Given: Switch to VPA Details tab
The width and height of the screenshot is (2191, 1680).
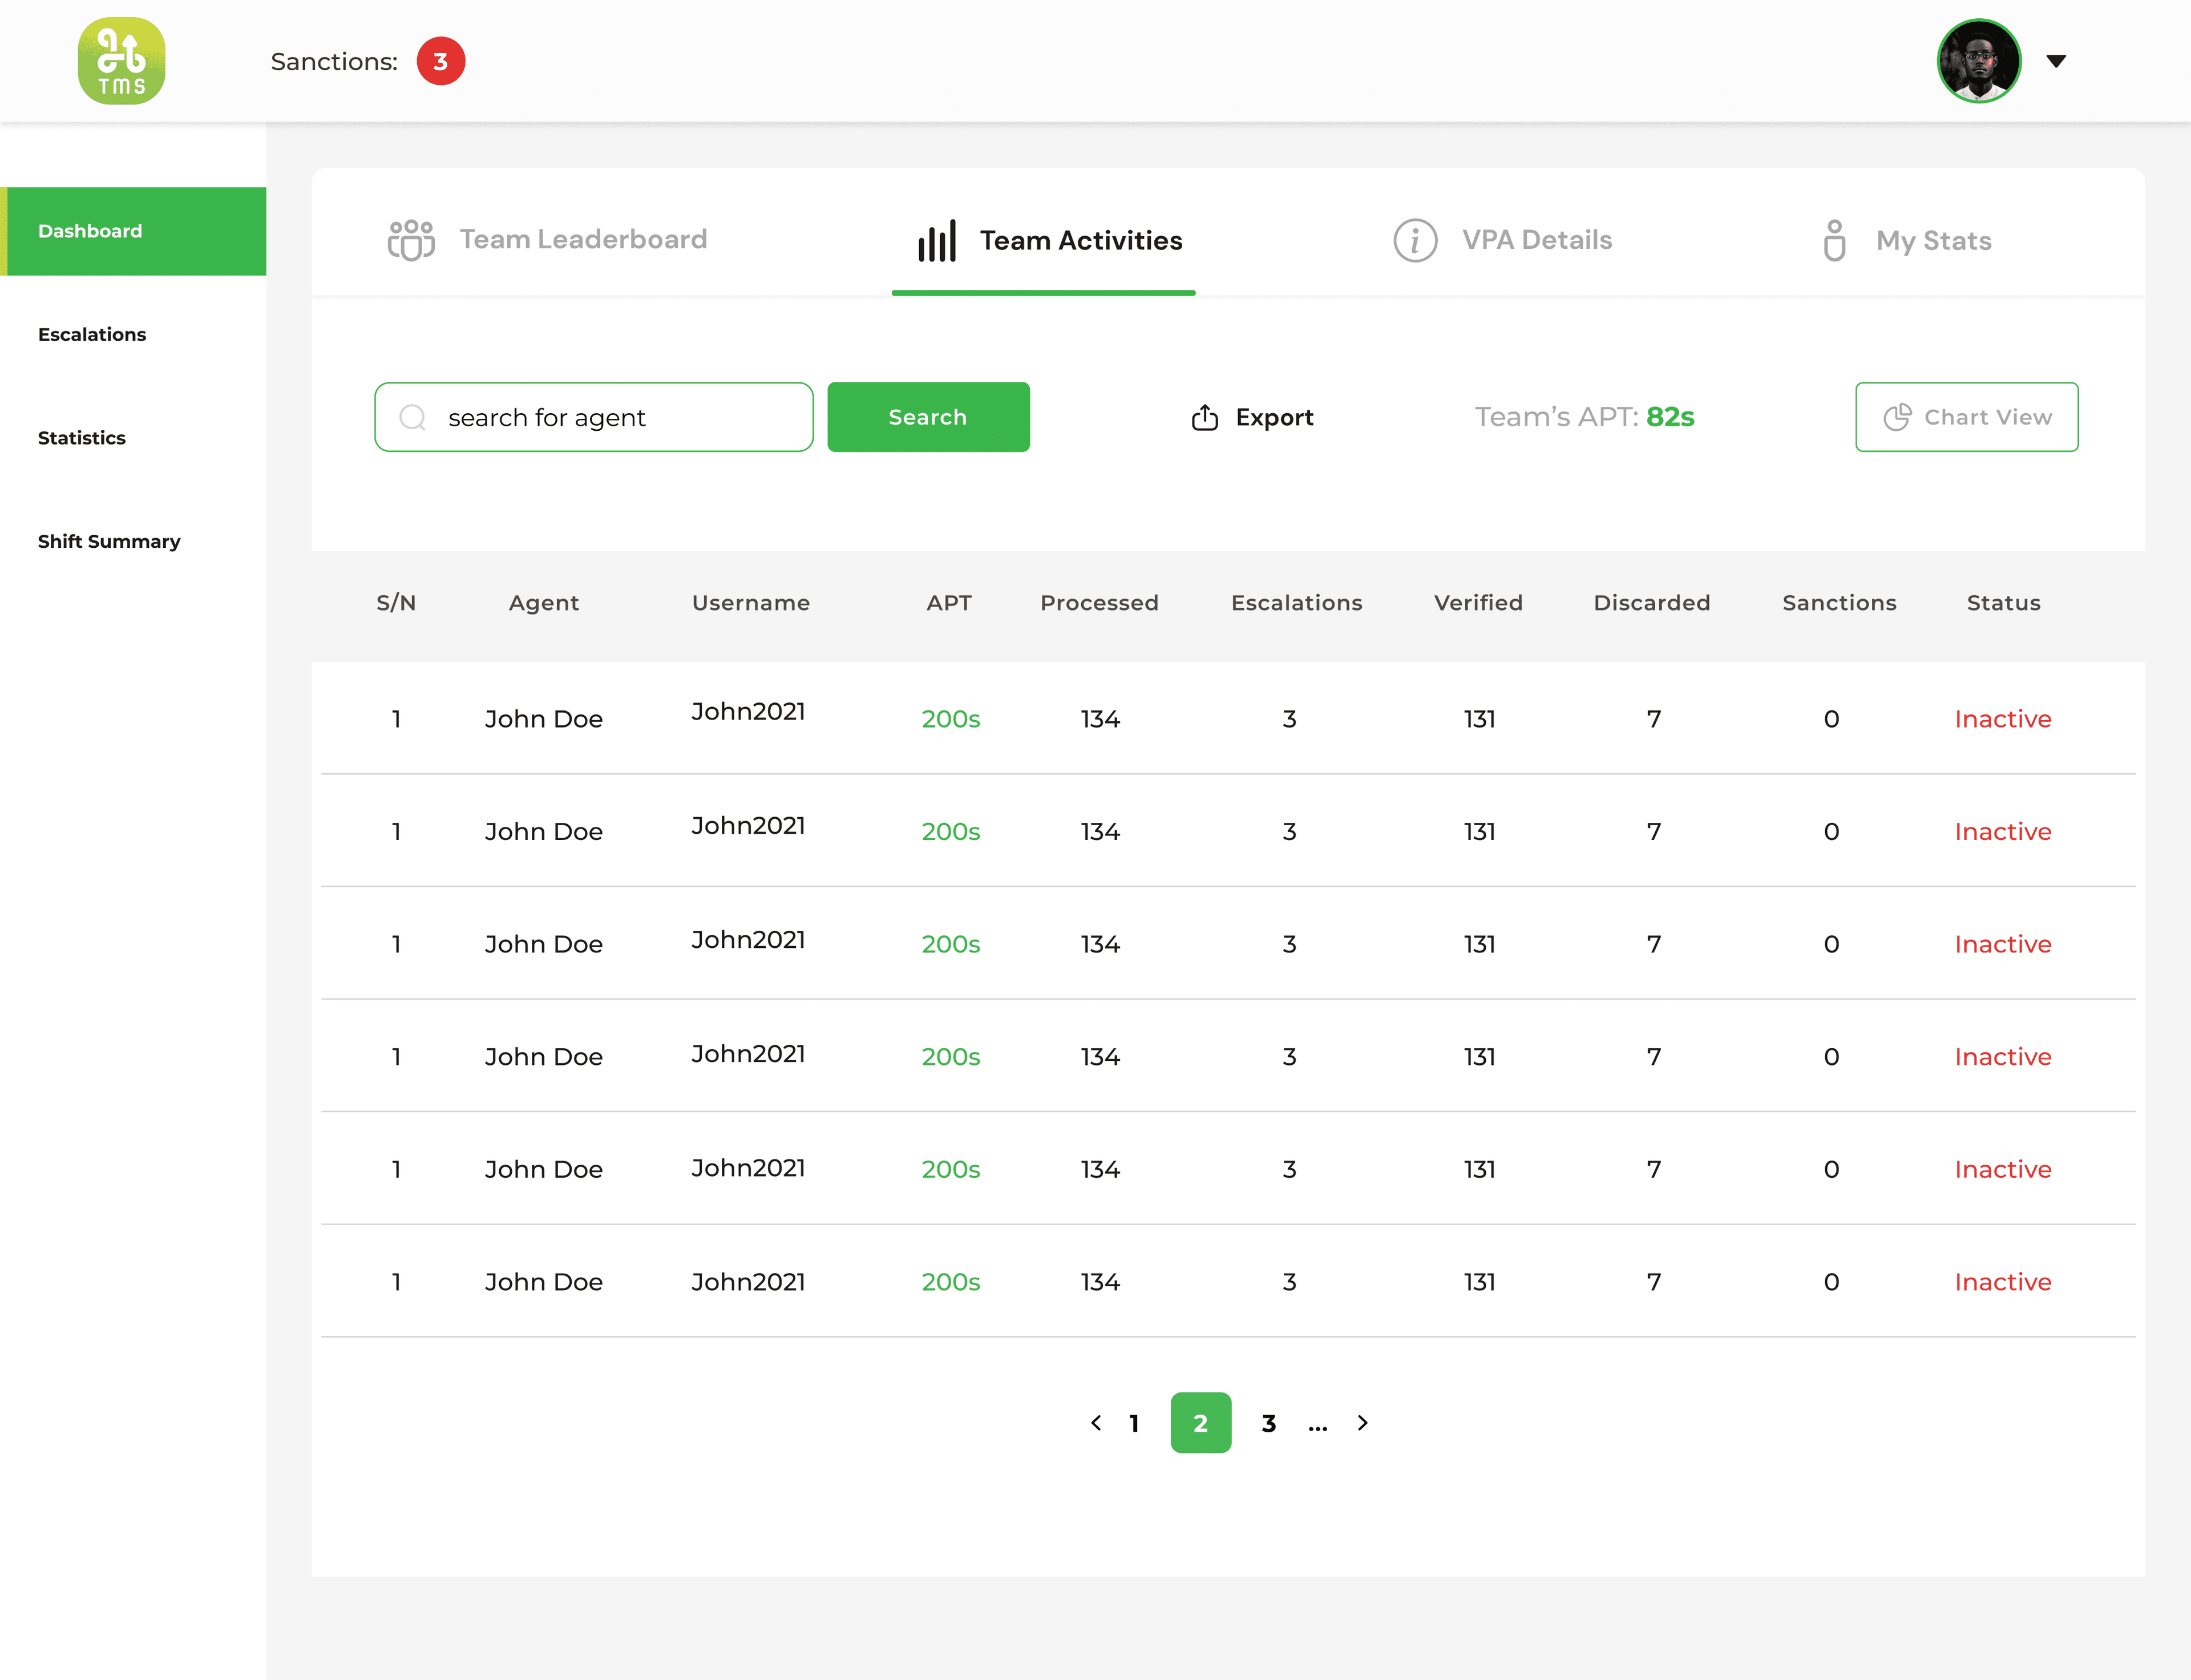Looking at the screenshot, I should (x=1502, y=240).
